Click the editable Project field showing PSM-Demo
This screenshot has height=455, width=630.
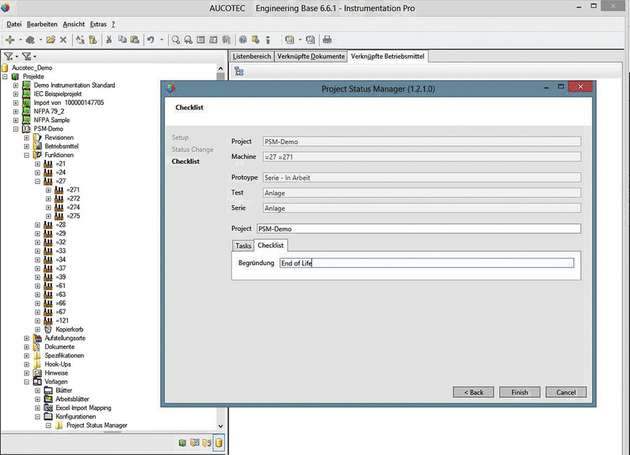[419, 228]
